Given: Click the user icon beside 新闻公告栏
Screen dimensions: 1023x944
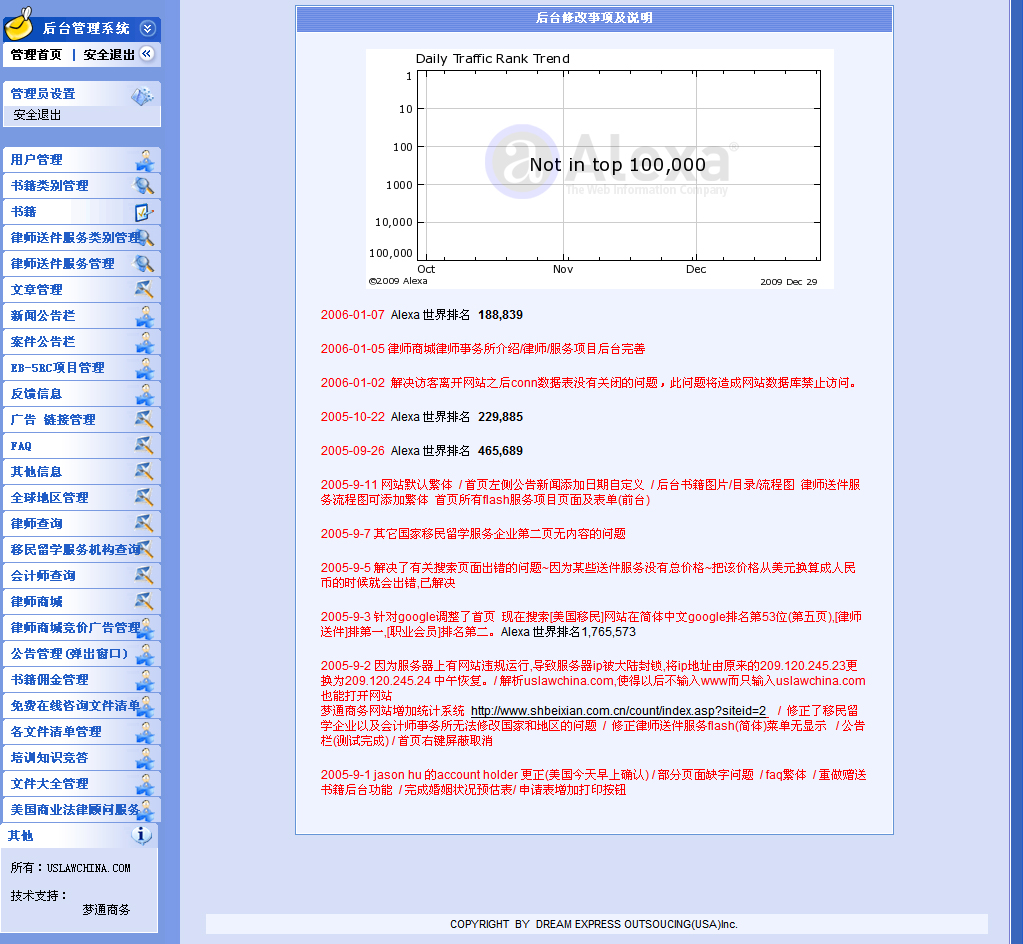Looking at the screenshot, I should coord(145,316).
